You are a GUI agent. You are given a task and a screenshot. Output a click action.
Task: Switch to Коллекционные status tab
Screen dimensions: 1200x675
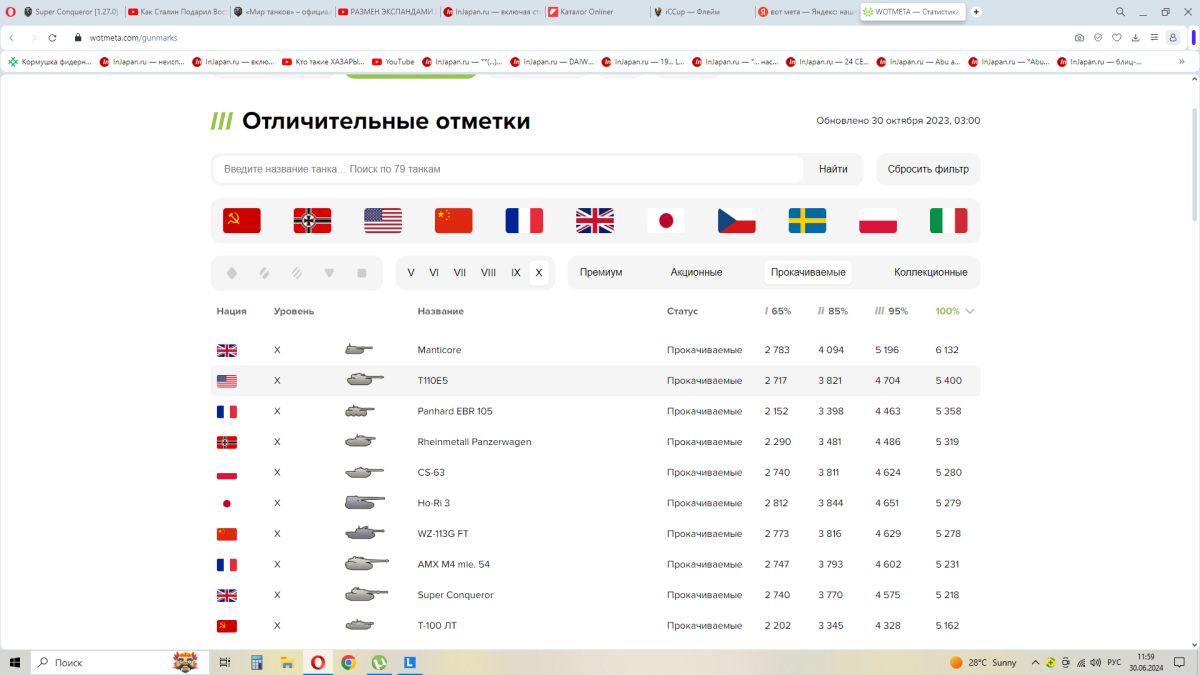pos(931,273)
